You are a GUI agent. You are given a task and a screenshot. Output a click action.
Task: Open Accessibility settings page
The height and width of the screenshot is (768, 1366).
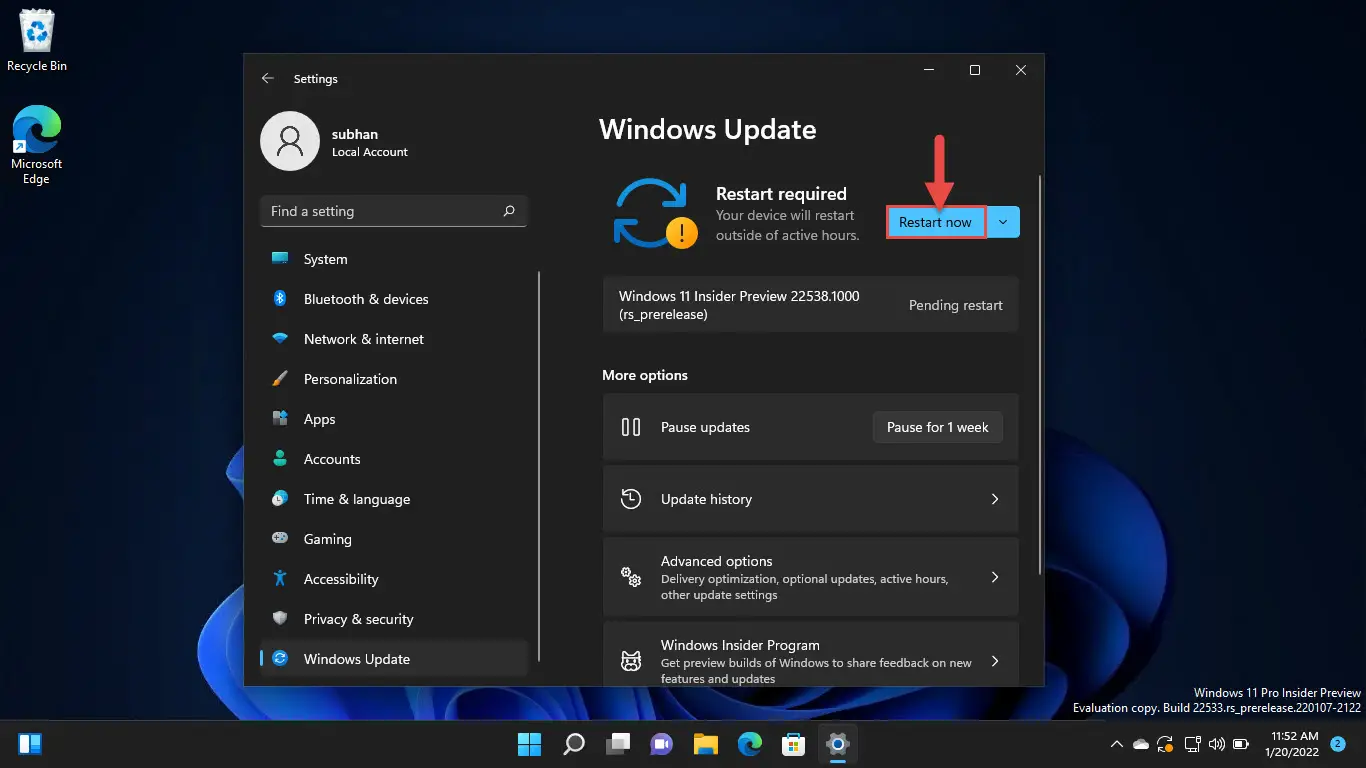click(x=393, y=579)
